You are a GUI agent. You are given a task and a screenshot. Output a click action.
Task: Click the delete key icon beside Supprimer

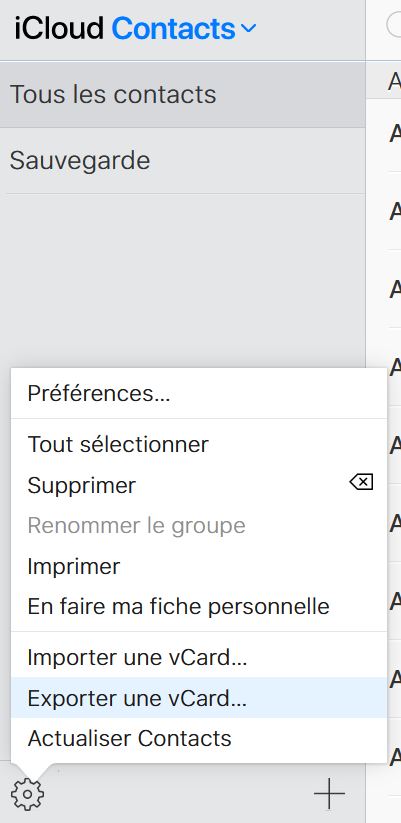(x=361, y=482)
